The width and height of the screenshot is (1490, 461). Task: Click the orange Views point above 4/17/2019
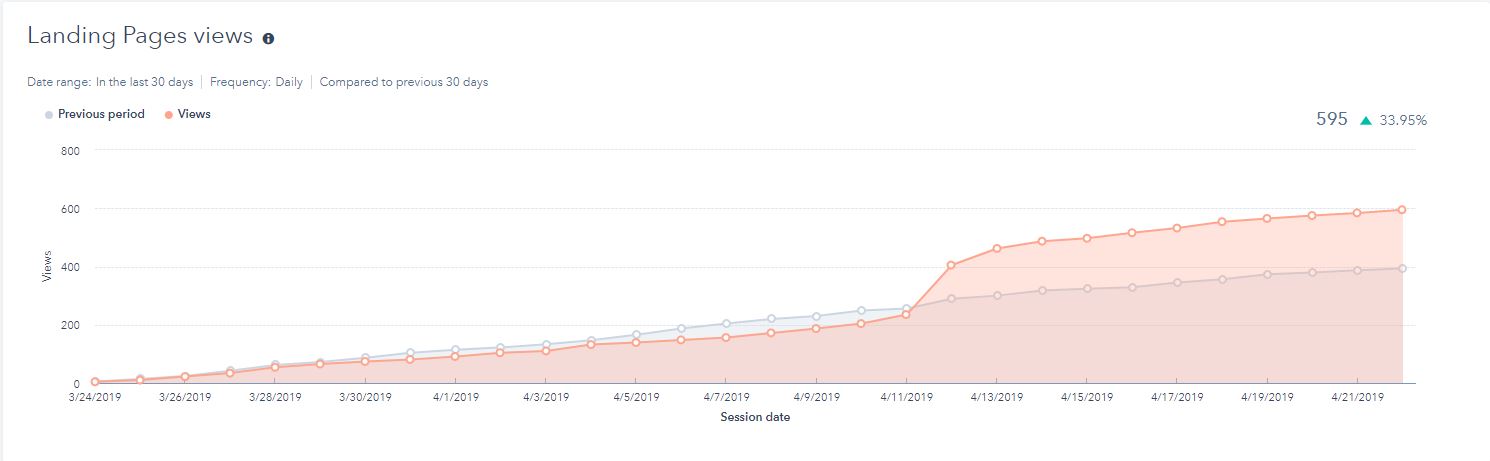point(1177,228)
